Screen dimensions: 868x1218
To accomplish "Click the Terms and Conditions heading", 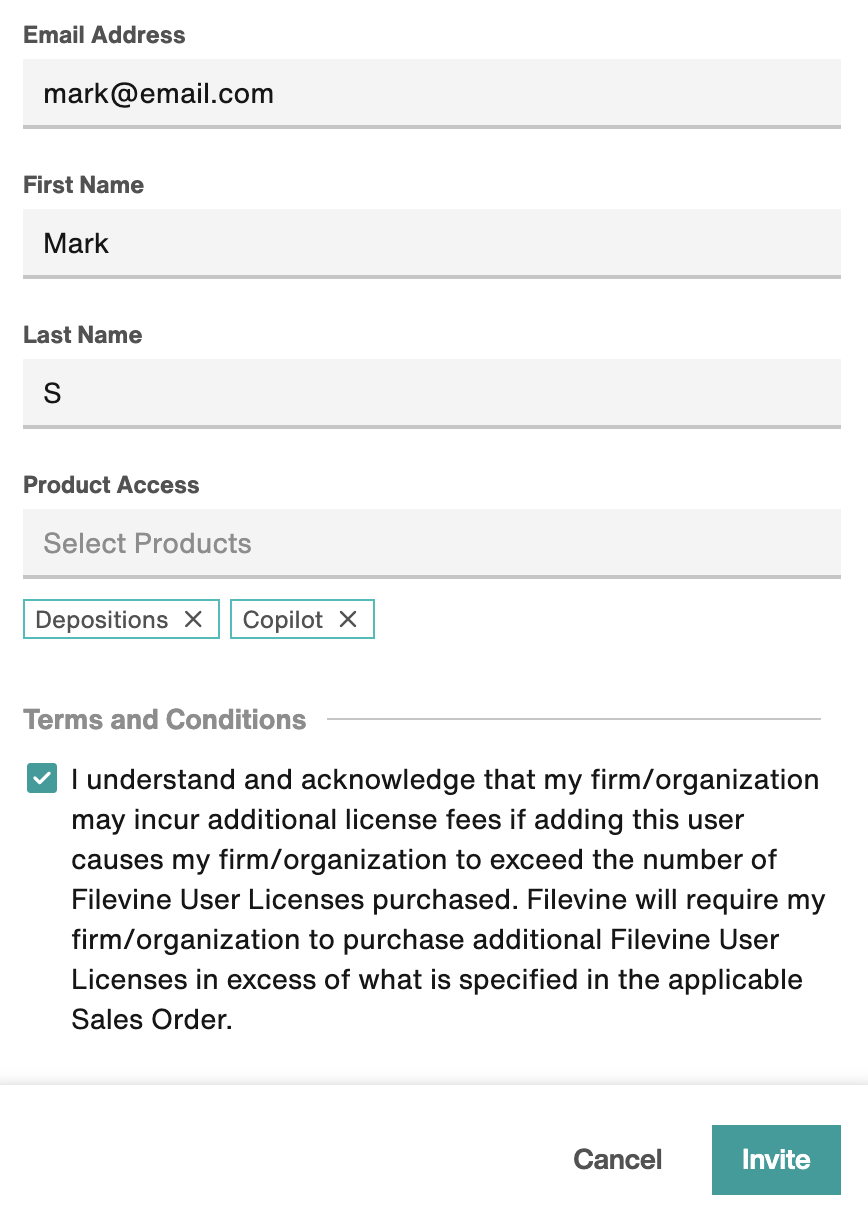I will click(x=165, y=719).
